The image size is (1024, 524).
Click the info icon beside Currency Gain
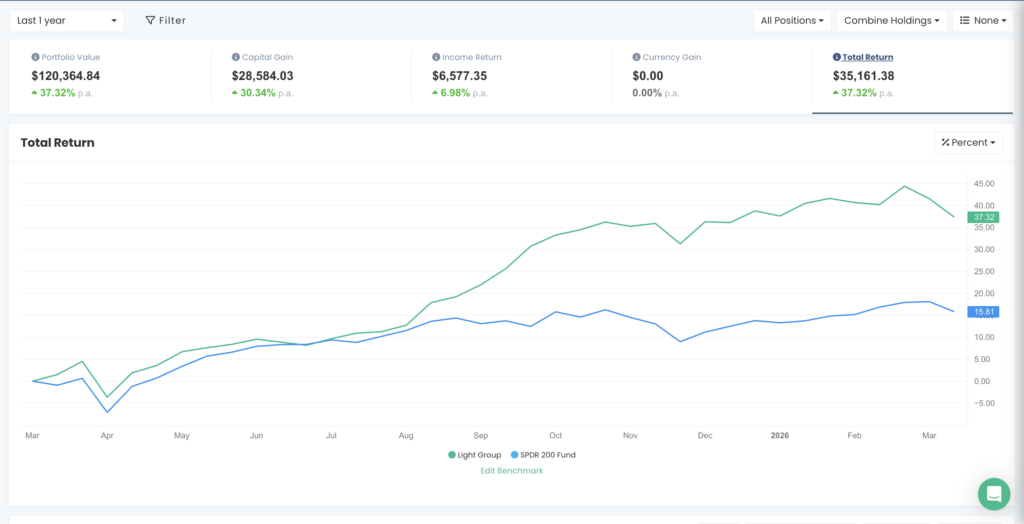pyautogui.click(x=636, y=58)
